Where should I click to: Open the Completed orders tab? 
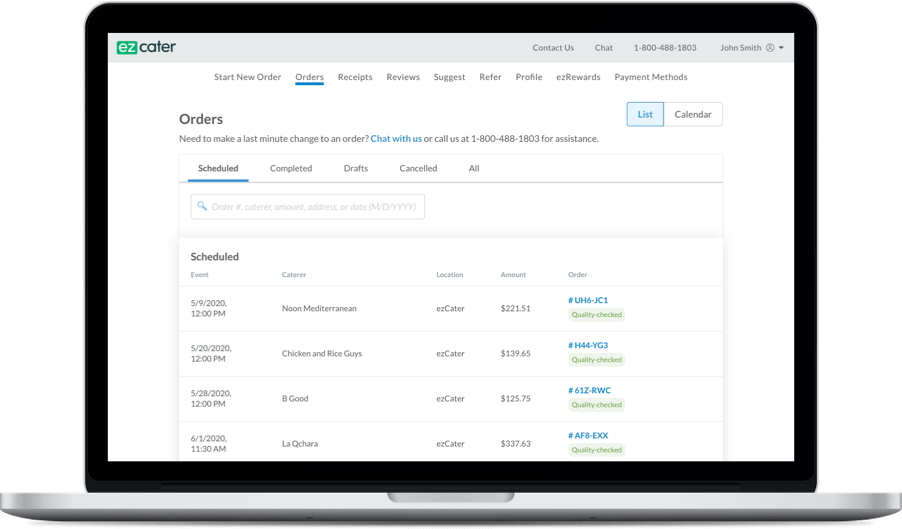click(x=291, y=168)
